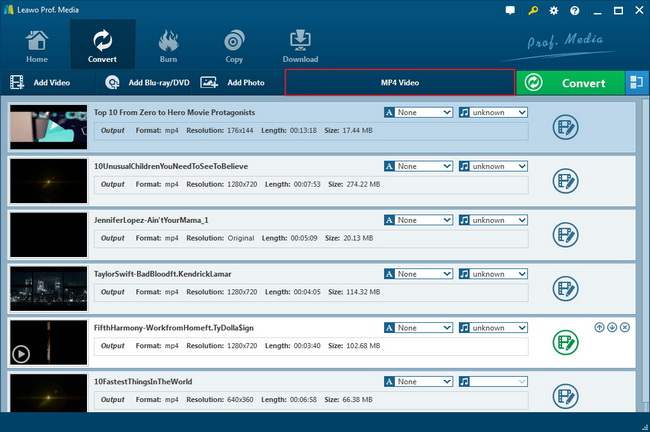Open subtitle dropdown for FifthHarmony

418,328
